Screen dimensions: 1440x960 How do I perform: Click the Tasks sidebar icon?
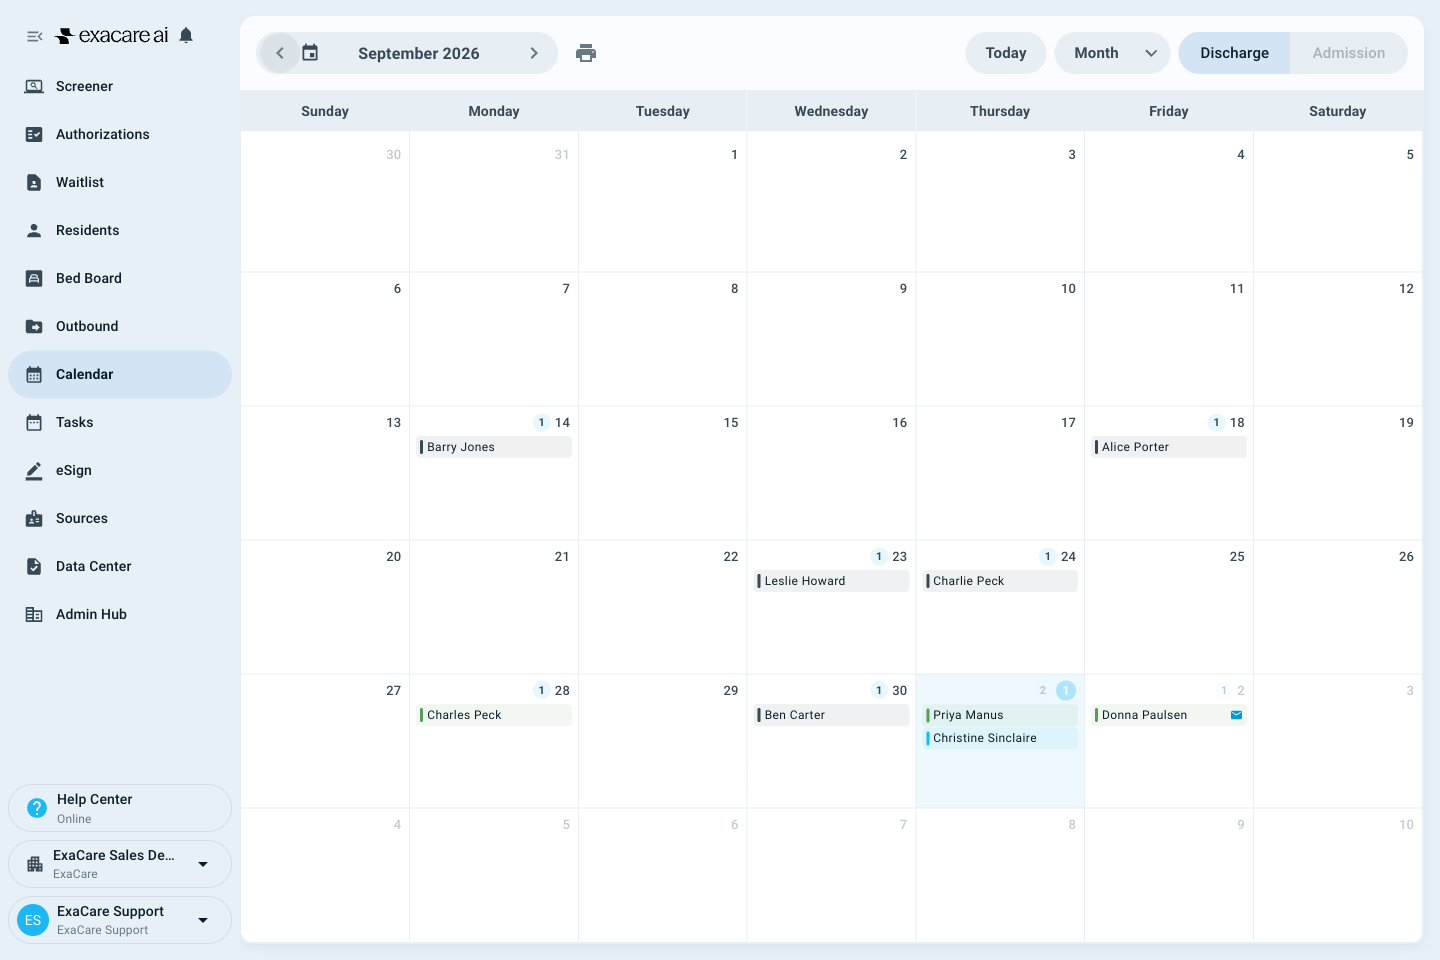(34, 422)
